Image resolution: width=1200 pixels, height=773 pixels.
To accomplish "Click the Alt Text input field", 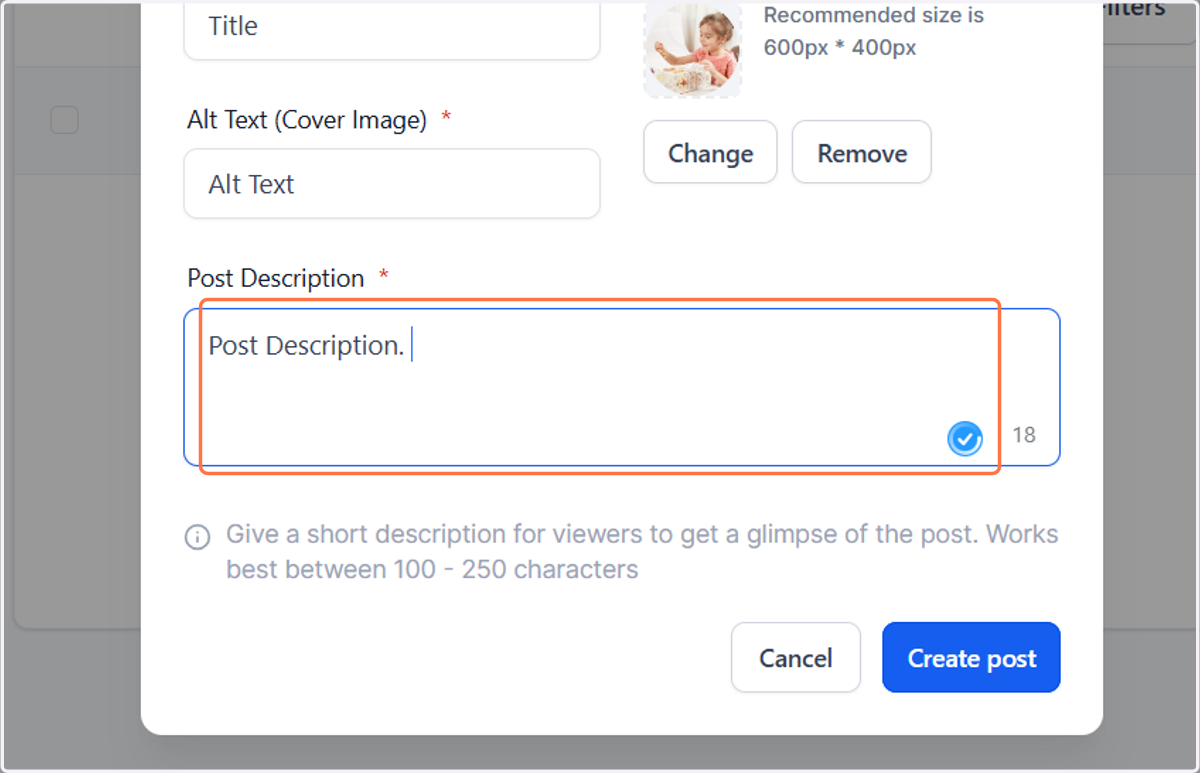I will pos(392,184).
